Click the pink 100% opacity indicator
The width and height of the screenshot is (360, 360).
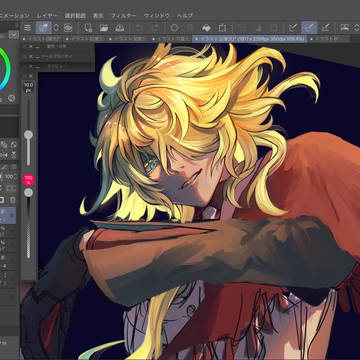(x=28, y=180)
